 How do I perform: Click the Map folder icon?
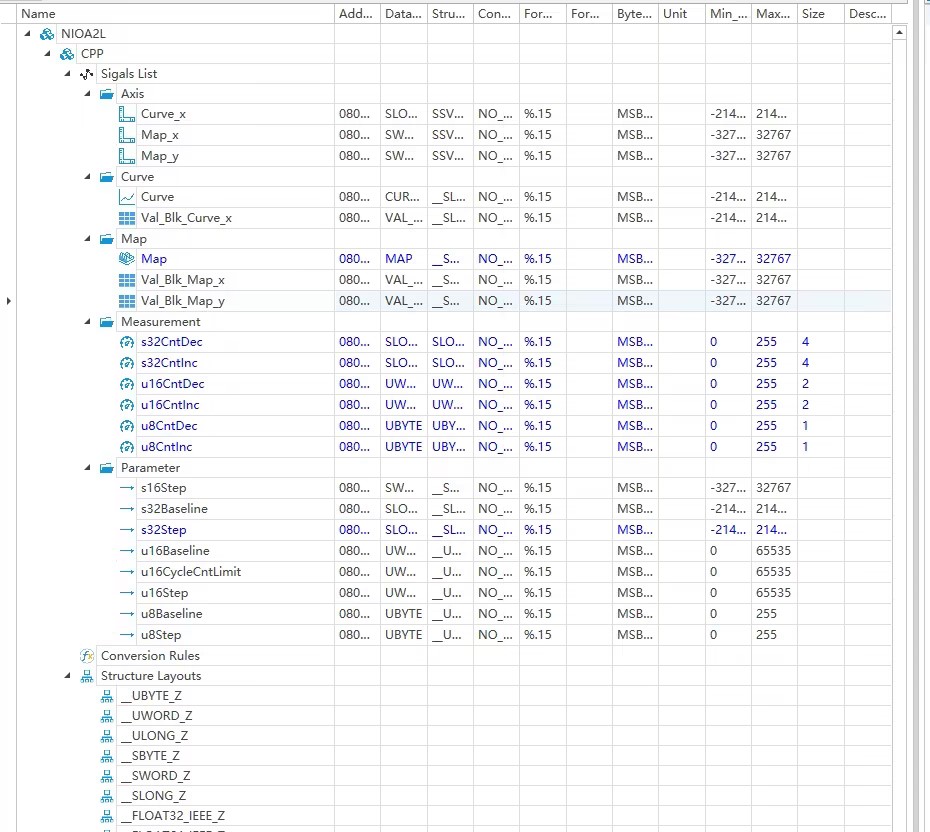coord(107,239)
